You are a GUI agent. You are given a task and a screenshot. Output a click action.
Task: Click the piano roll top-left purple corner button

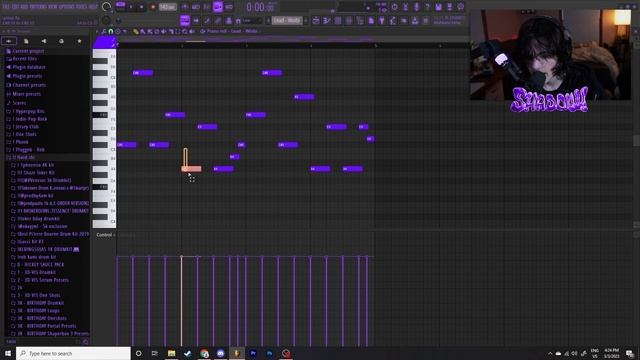tap(104, 42)
